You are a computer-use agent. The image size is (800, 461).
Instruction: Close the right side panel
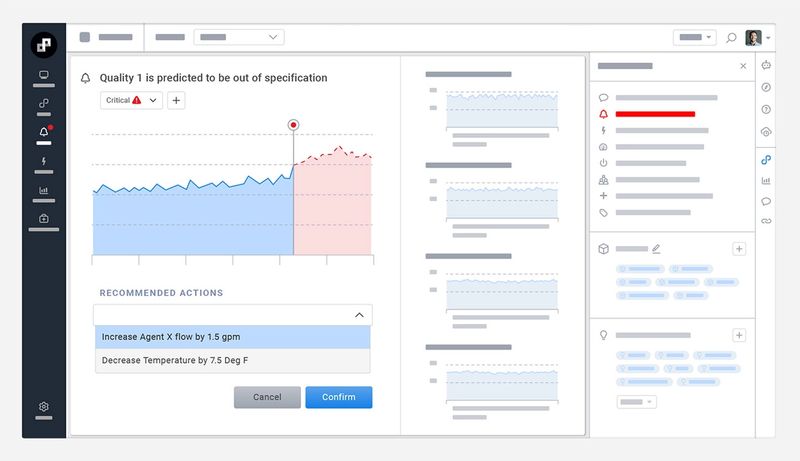(743, 66)
